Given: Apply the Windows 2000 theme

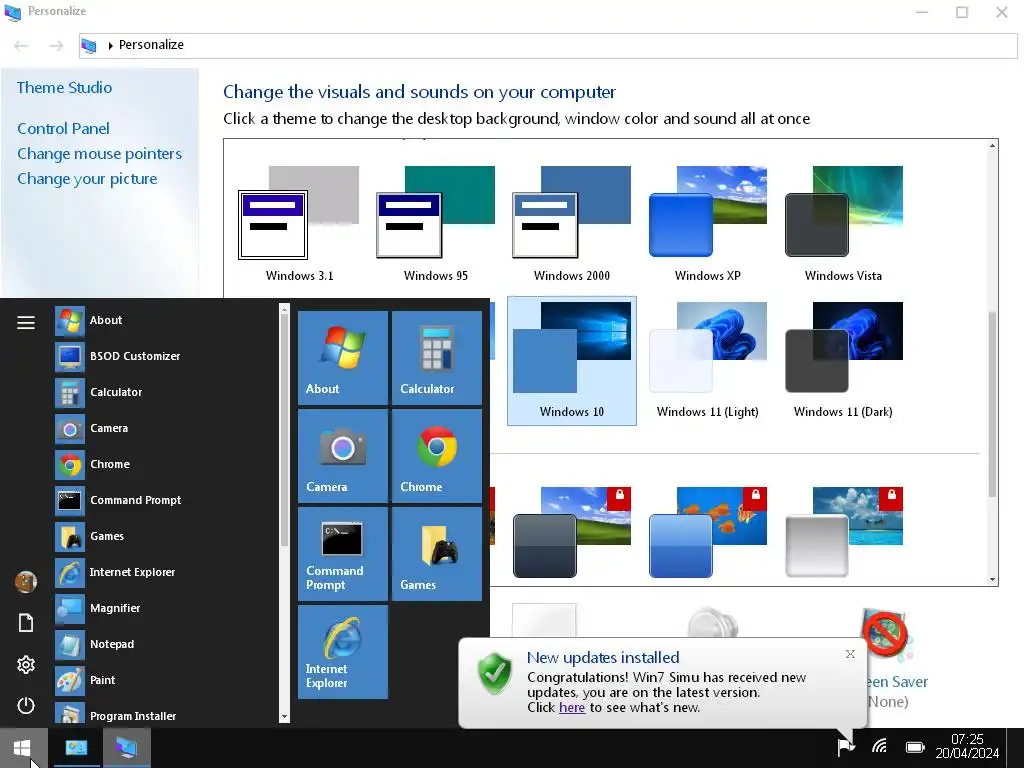Looking at the screenshot, I should tap(571, 225).
